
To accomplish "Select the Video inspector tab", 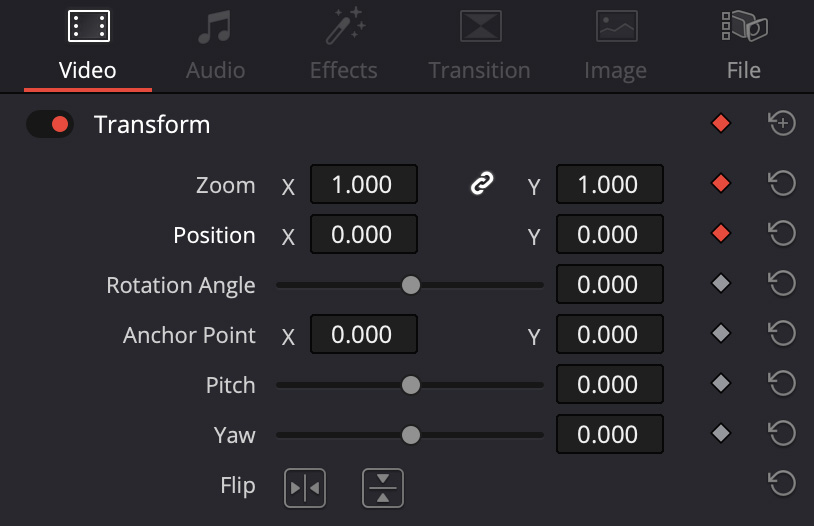I will [88, 46].
